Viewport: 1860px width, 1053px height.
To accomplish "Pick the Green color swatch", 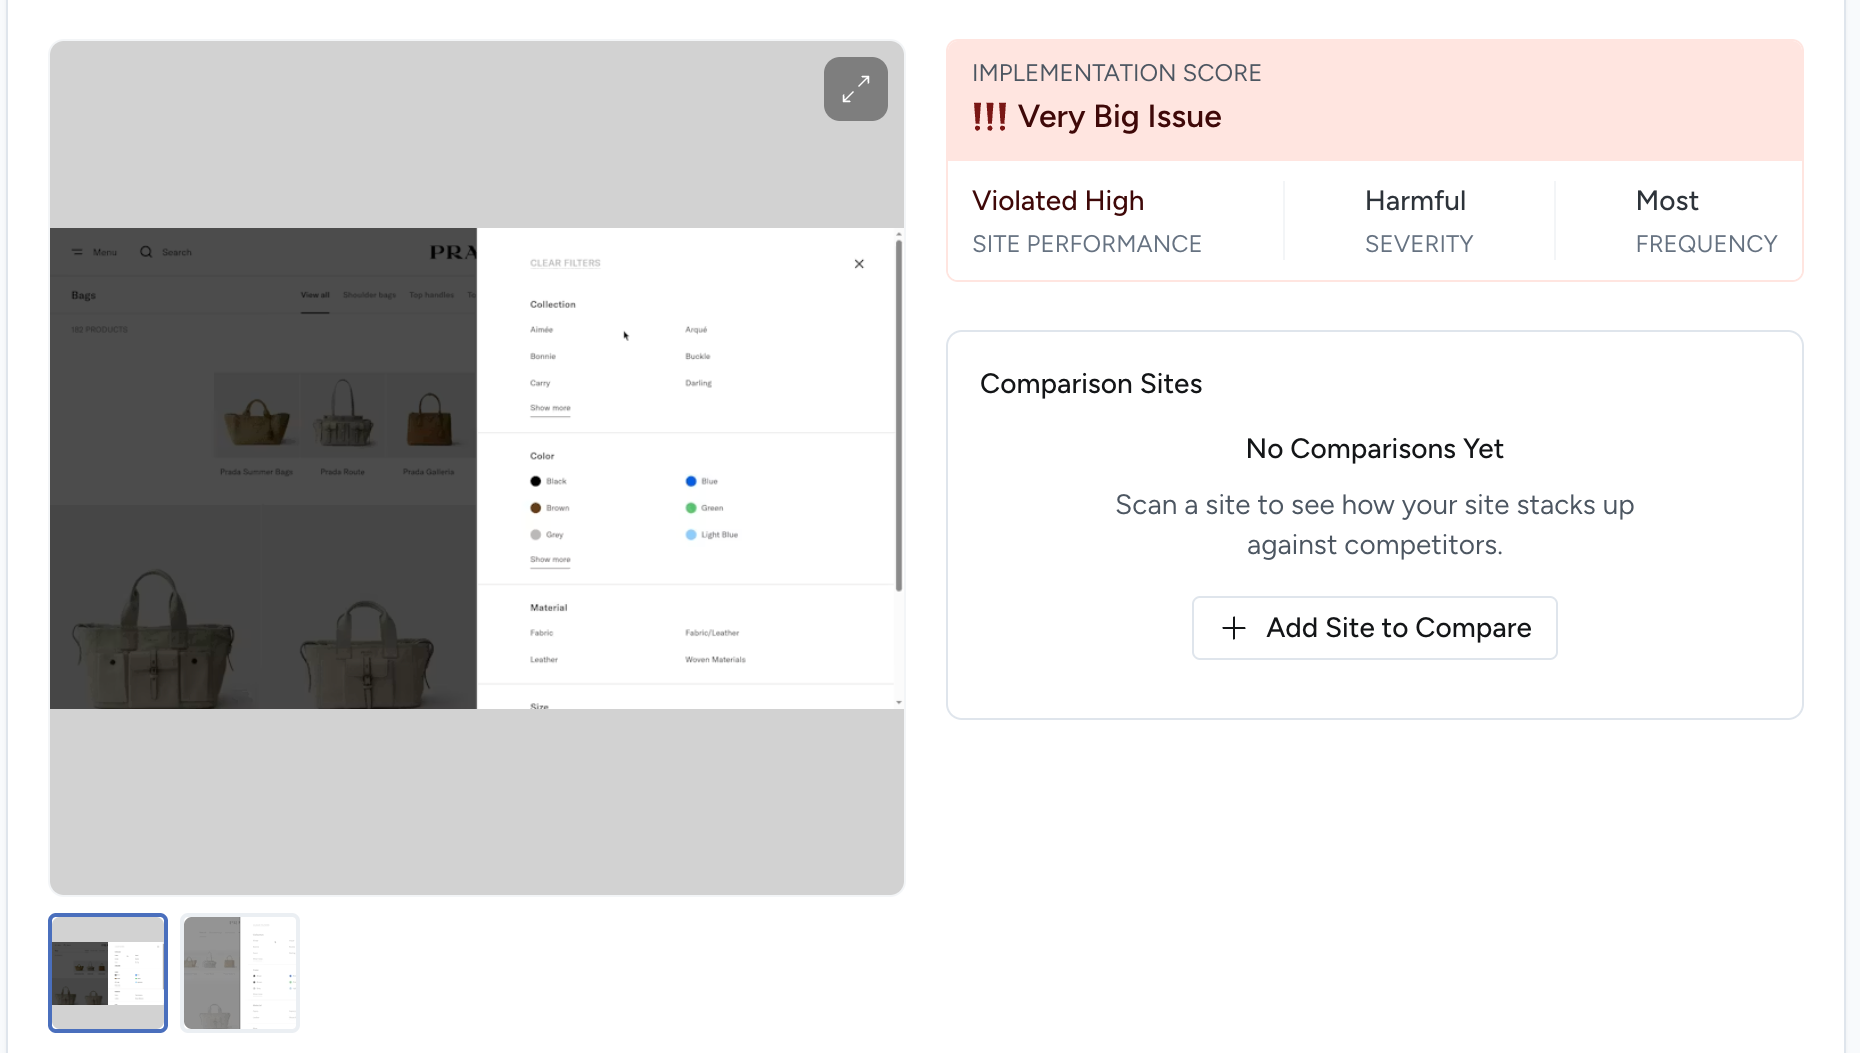I will [x=690, y=508].
